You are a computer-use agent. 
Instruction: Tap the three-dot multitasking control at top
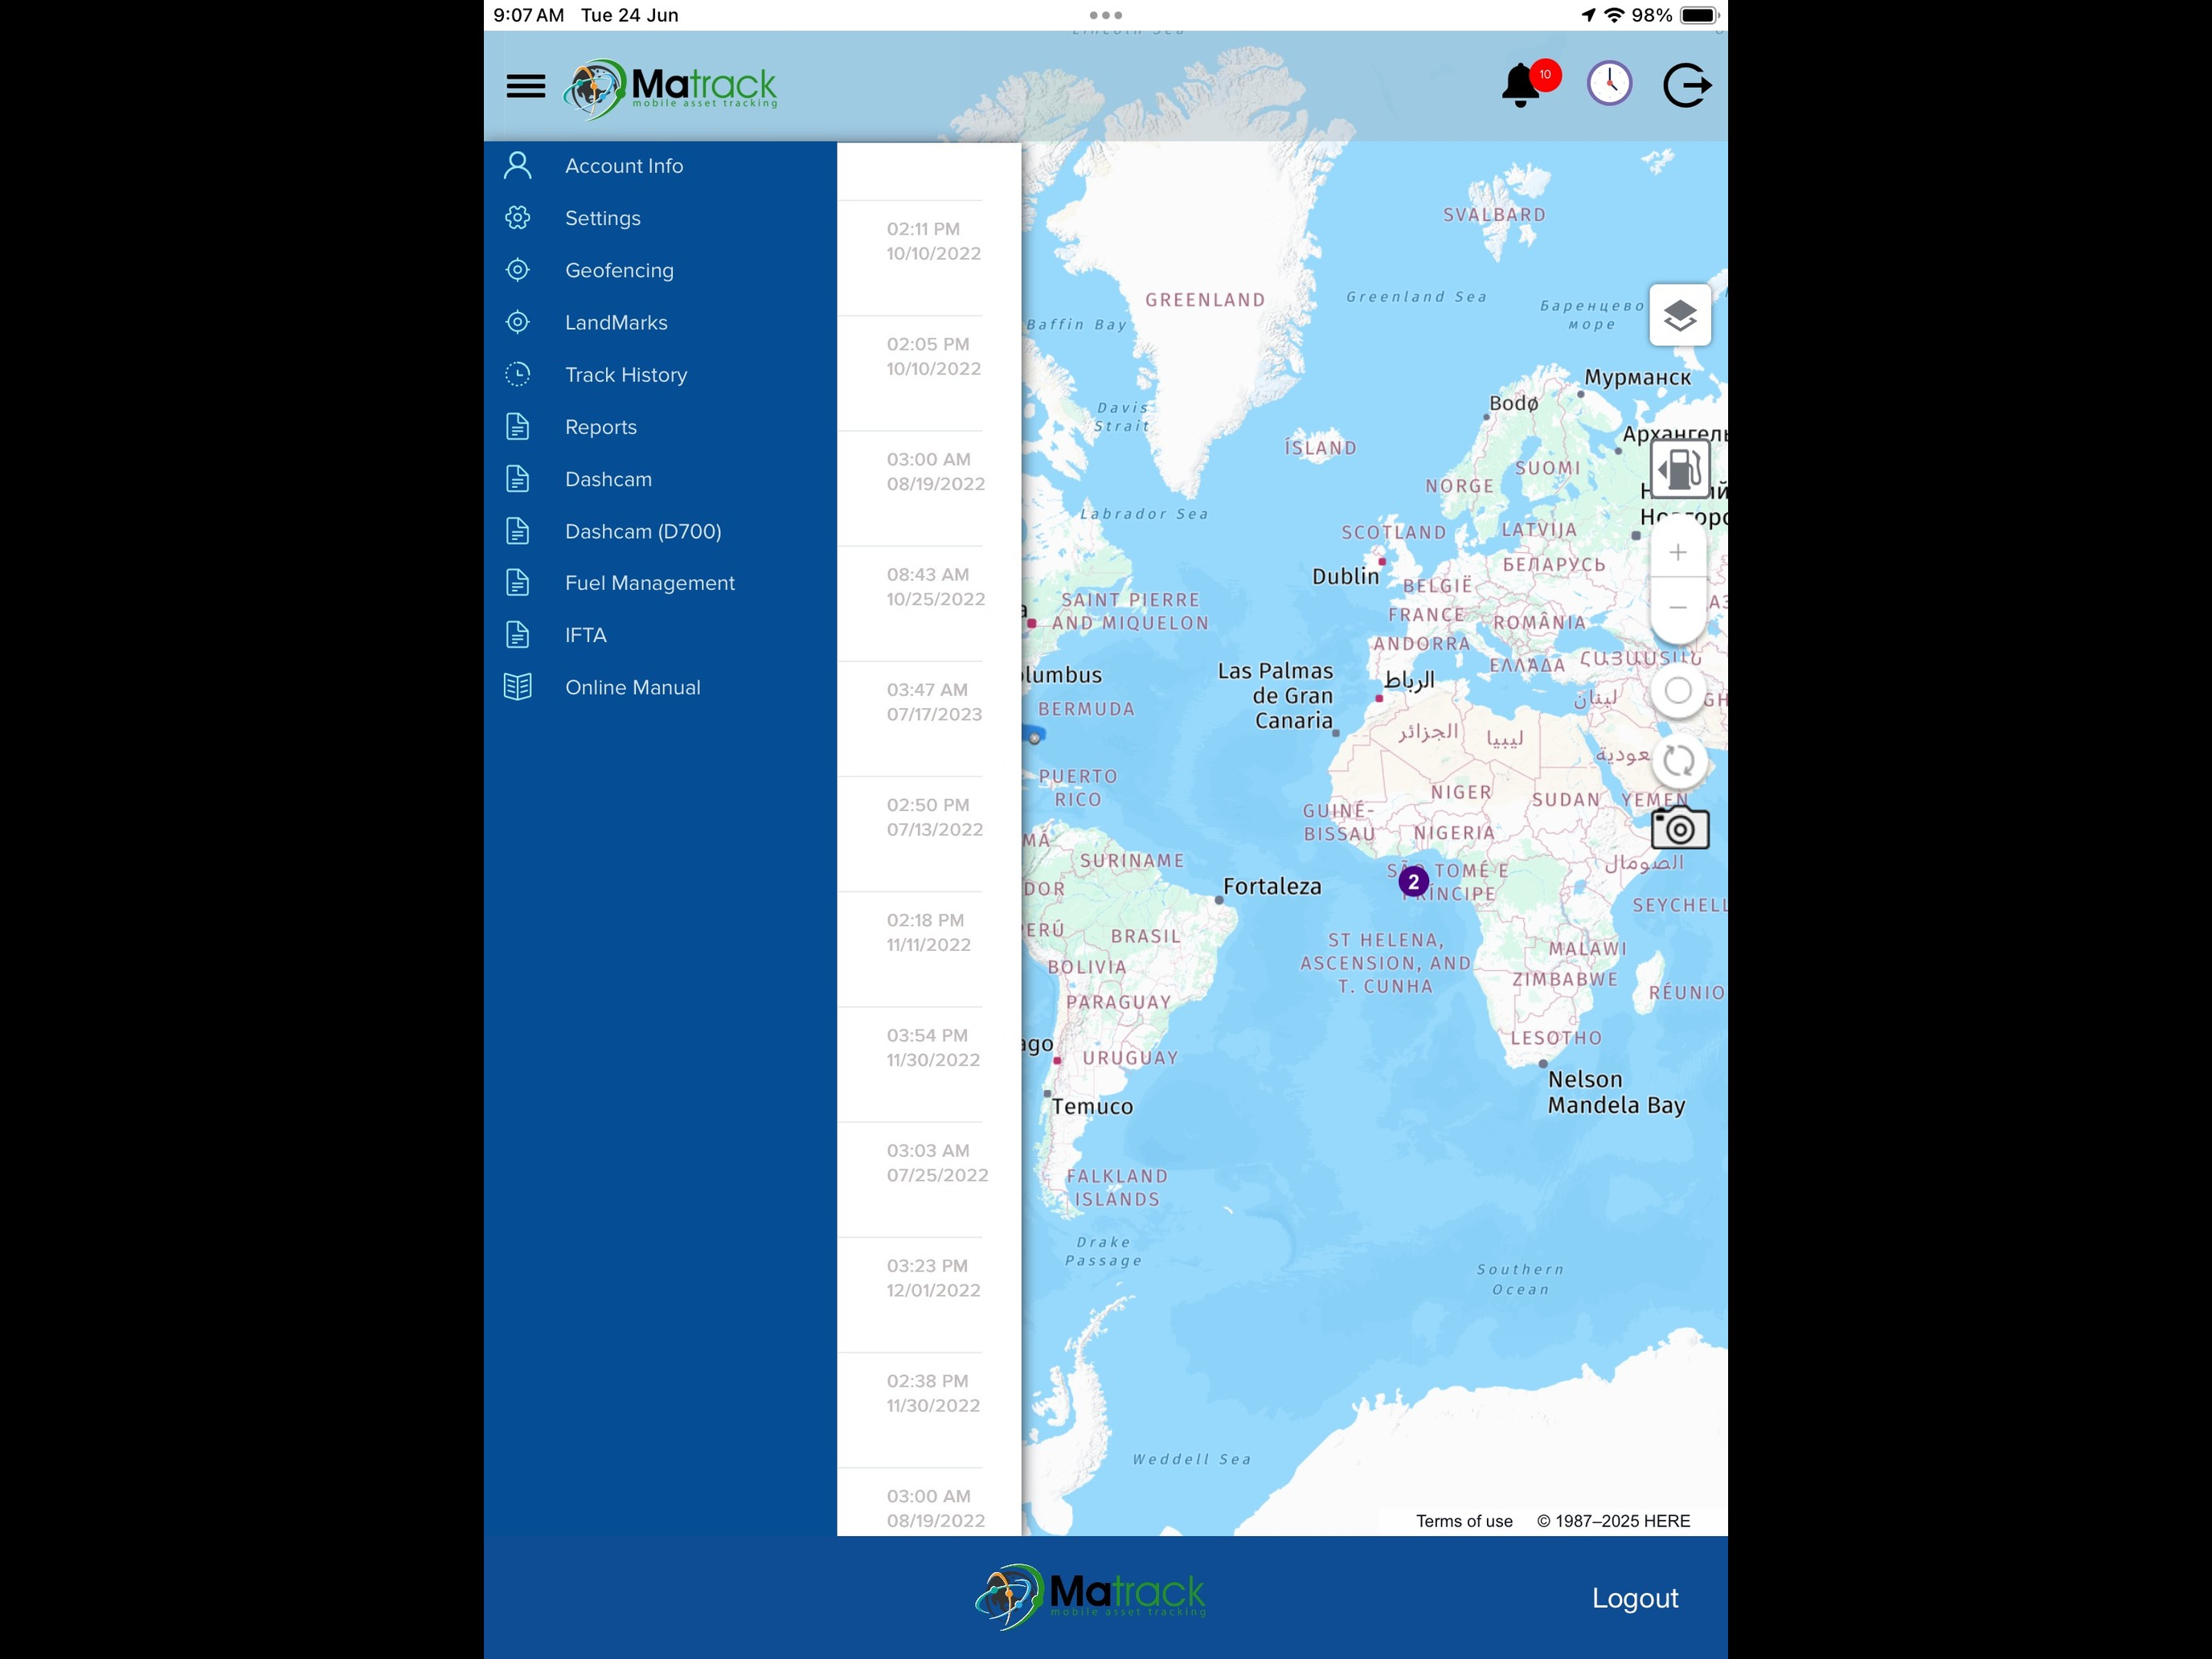point(1105,15)
